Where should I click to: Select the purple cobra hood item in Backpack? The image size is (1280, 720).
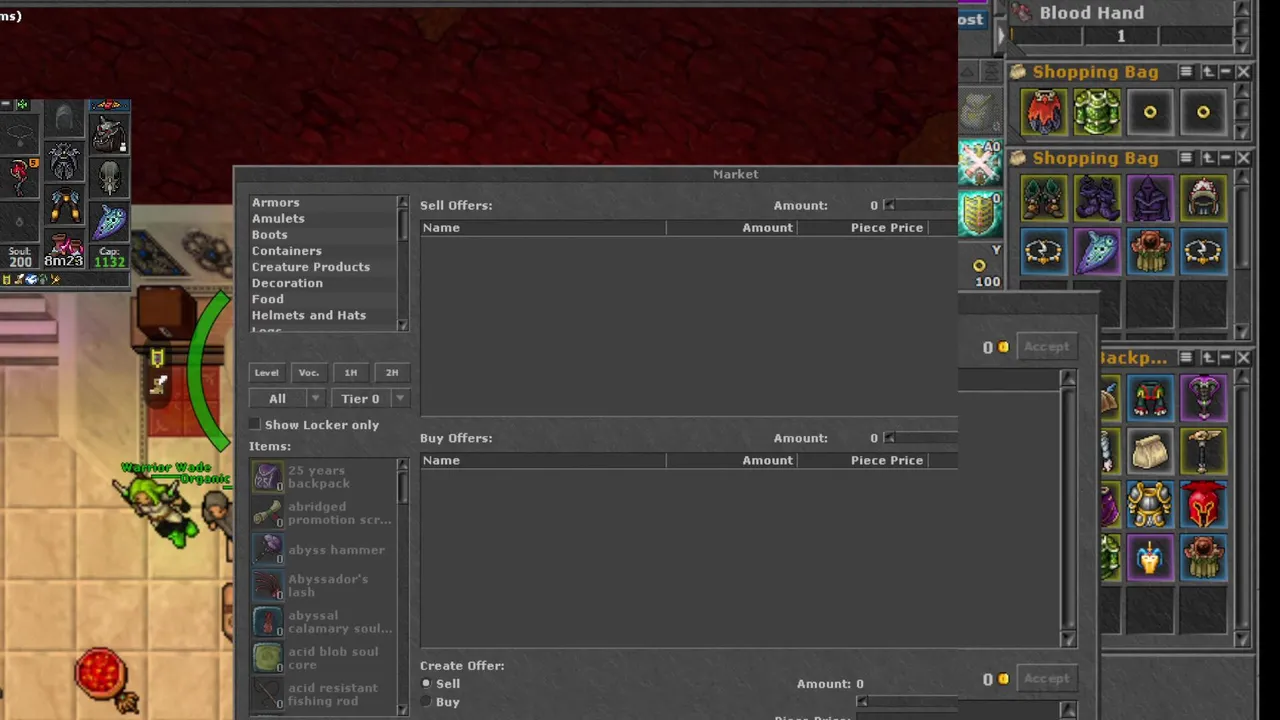(1203, 398)
